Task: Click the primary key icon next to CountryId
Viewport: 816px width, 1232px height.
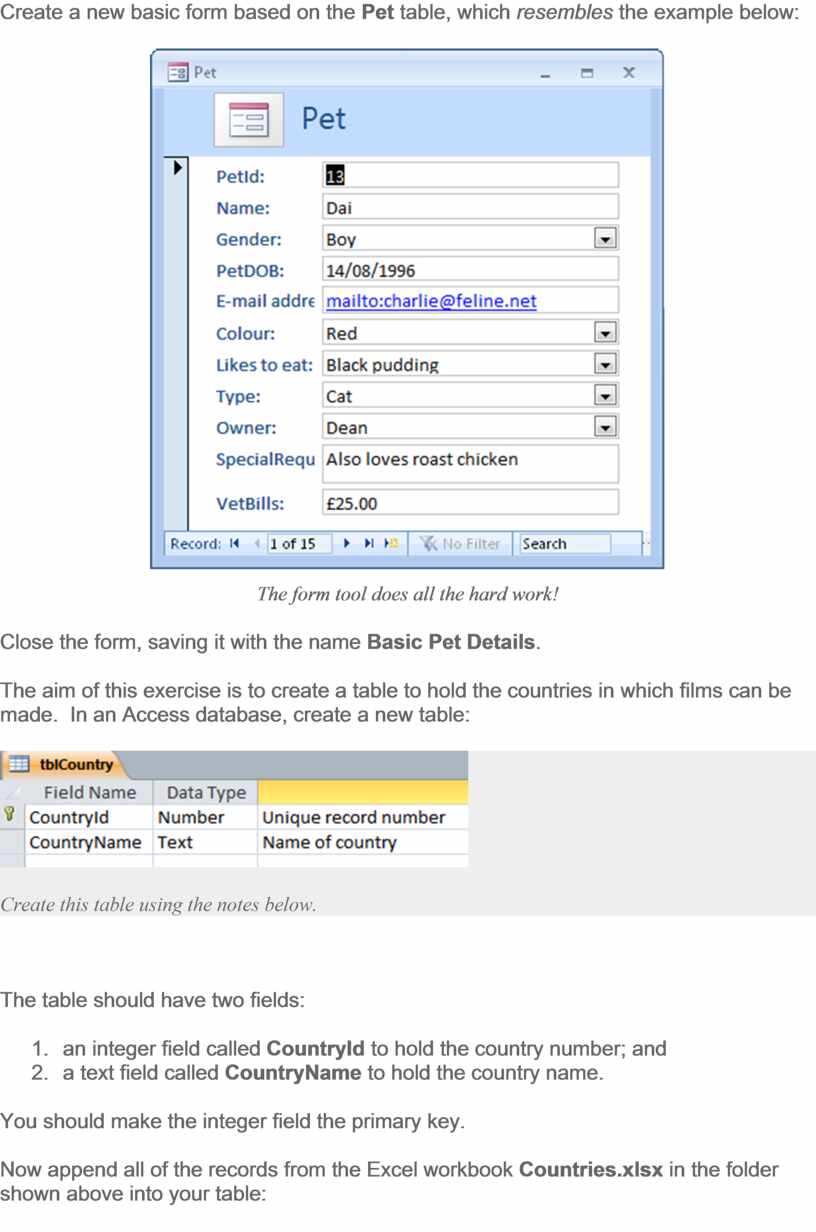Action: coord(11,817)
